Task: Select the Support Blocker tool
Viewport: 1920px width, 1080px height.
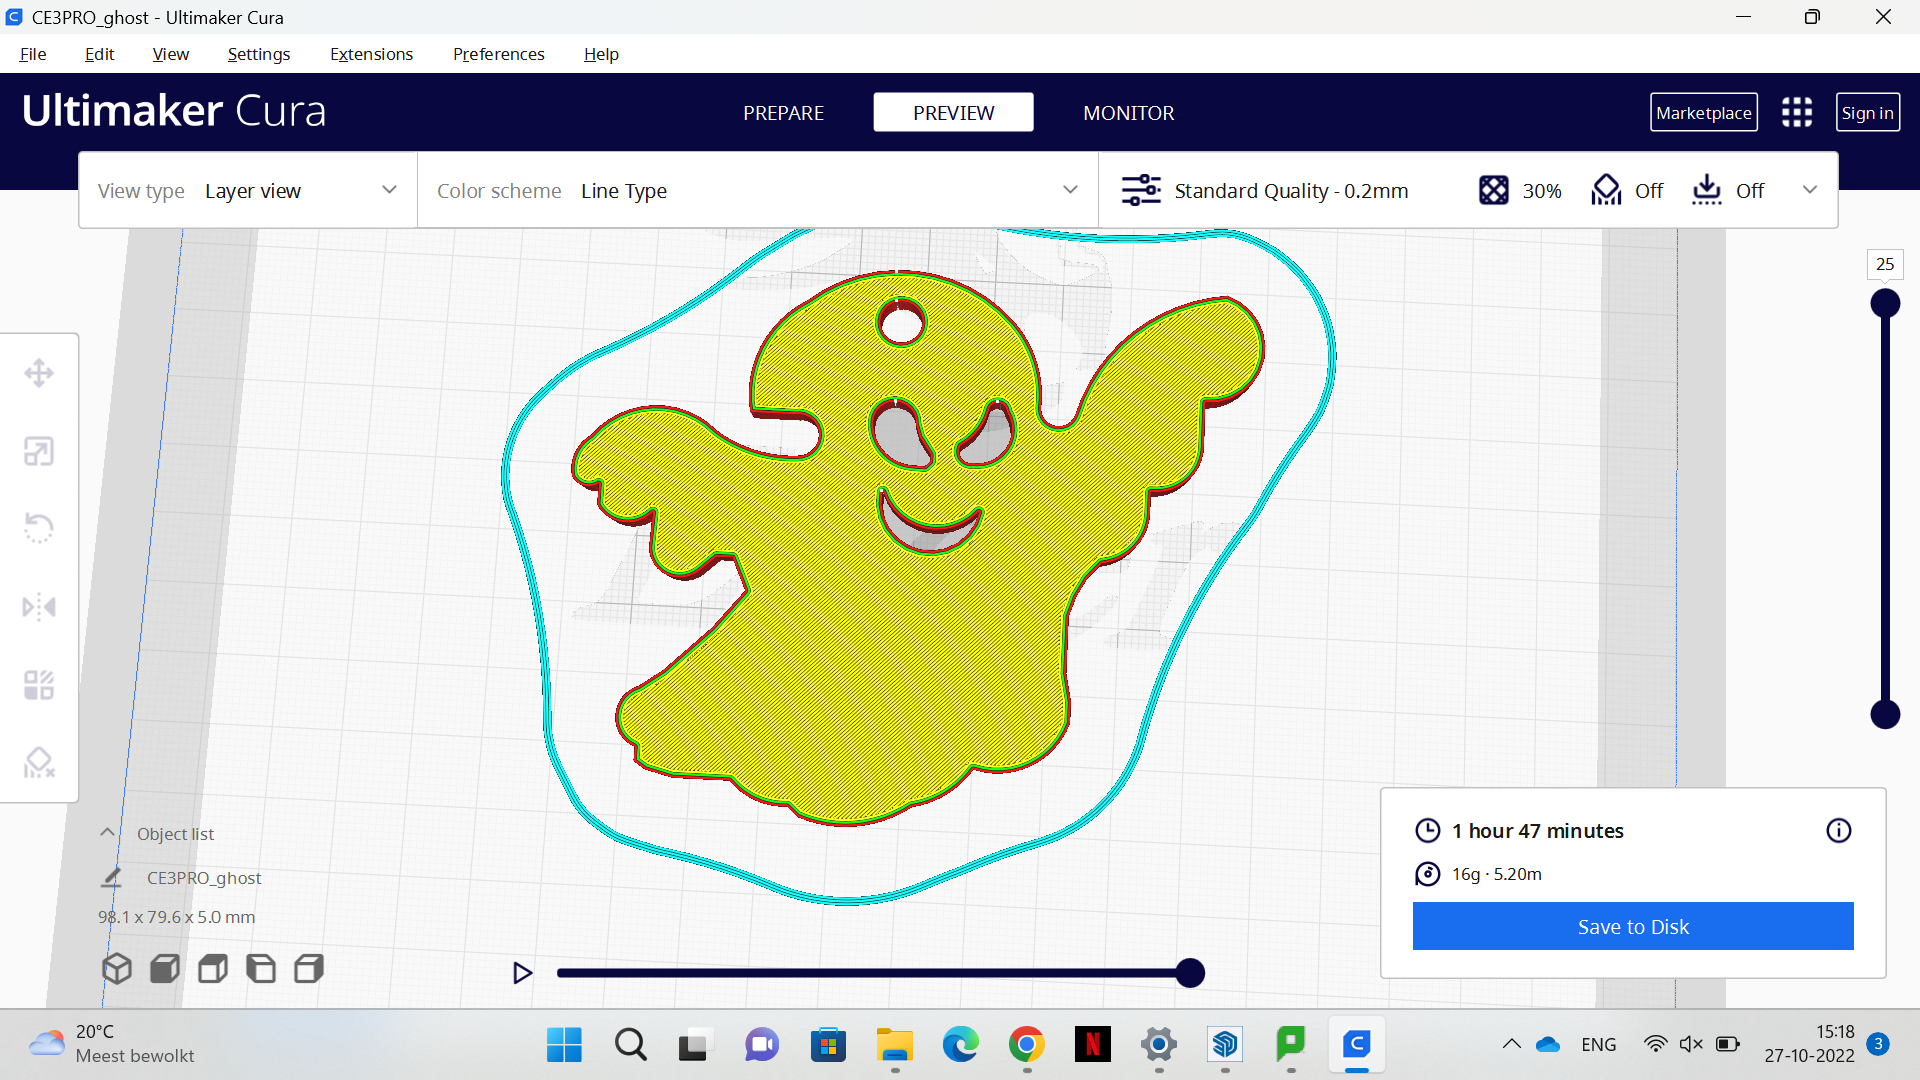Action: (39, 763)
